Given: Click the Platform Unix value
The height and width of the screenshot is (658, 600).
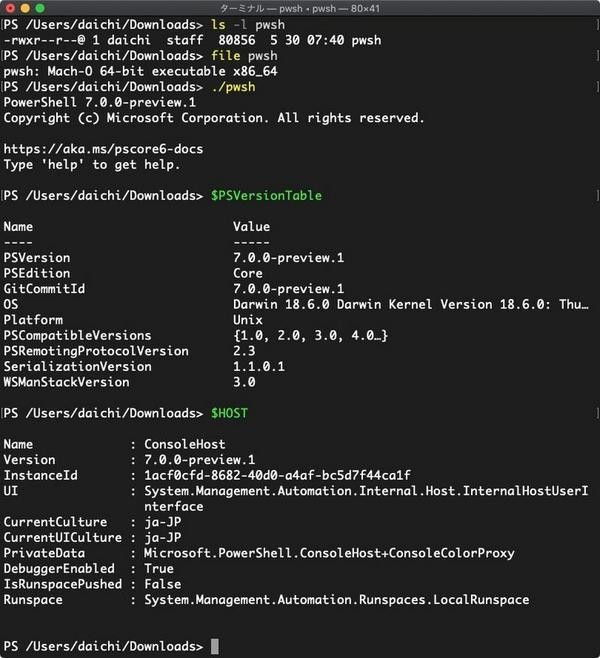Looking at the screenshot, I should (248, 320).
